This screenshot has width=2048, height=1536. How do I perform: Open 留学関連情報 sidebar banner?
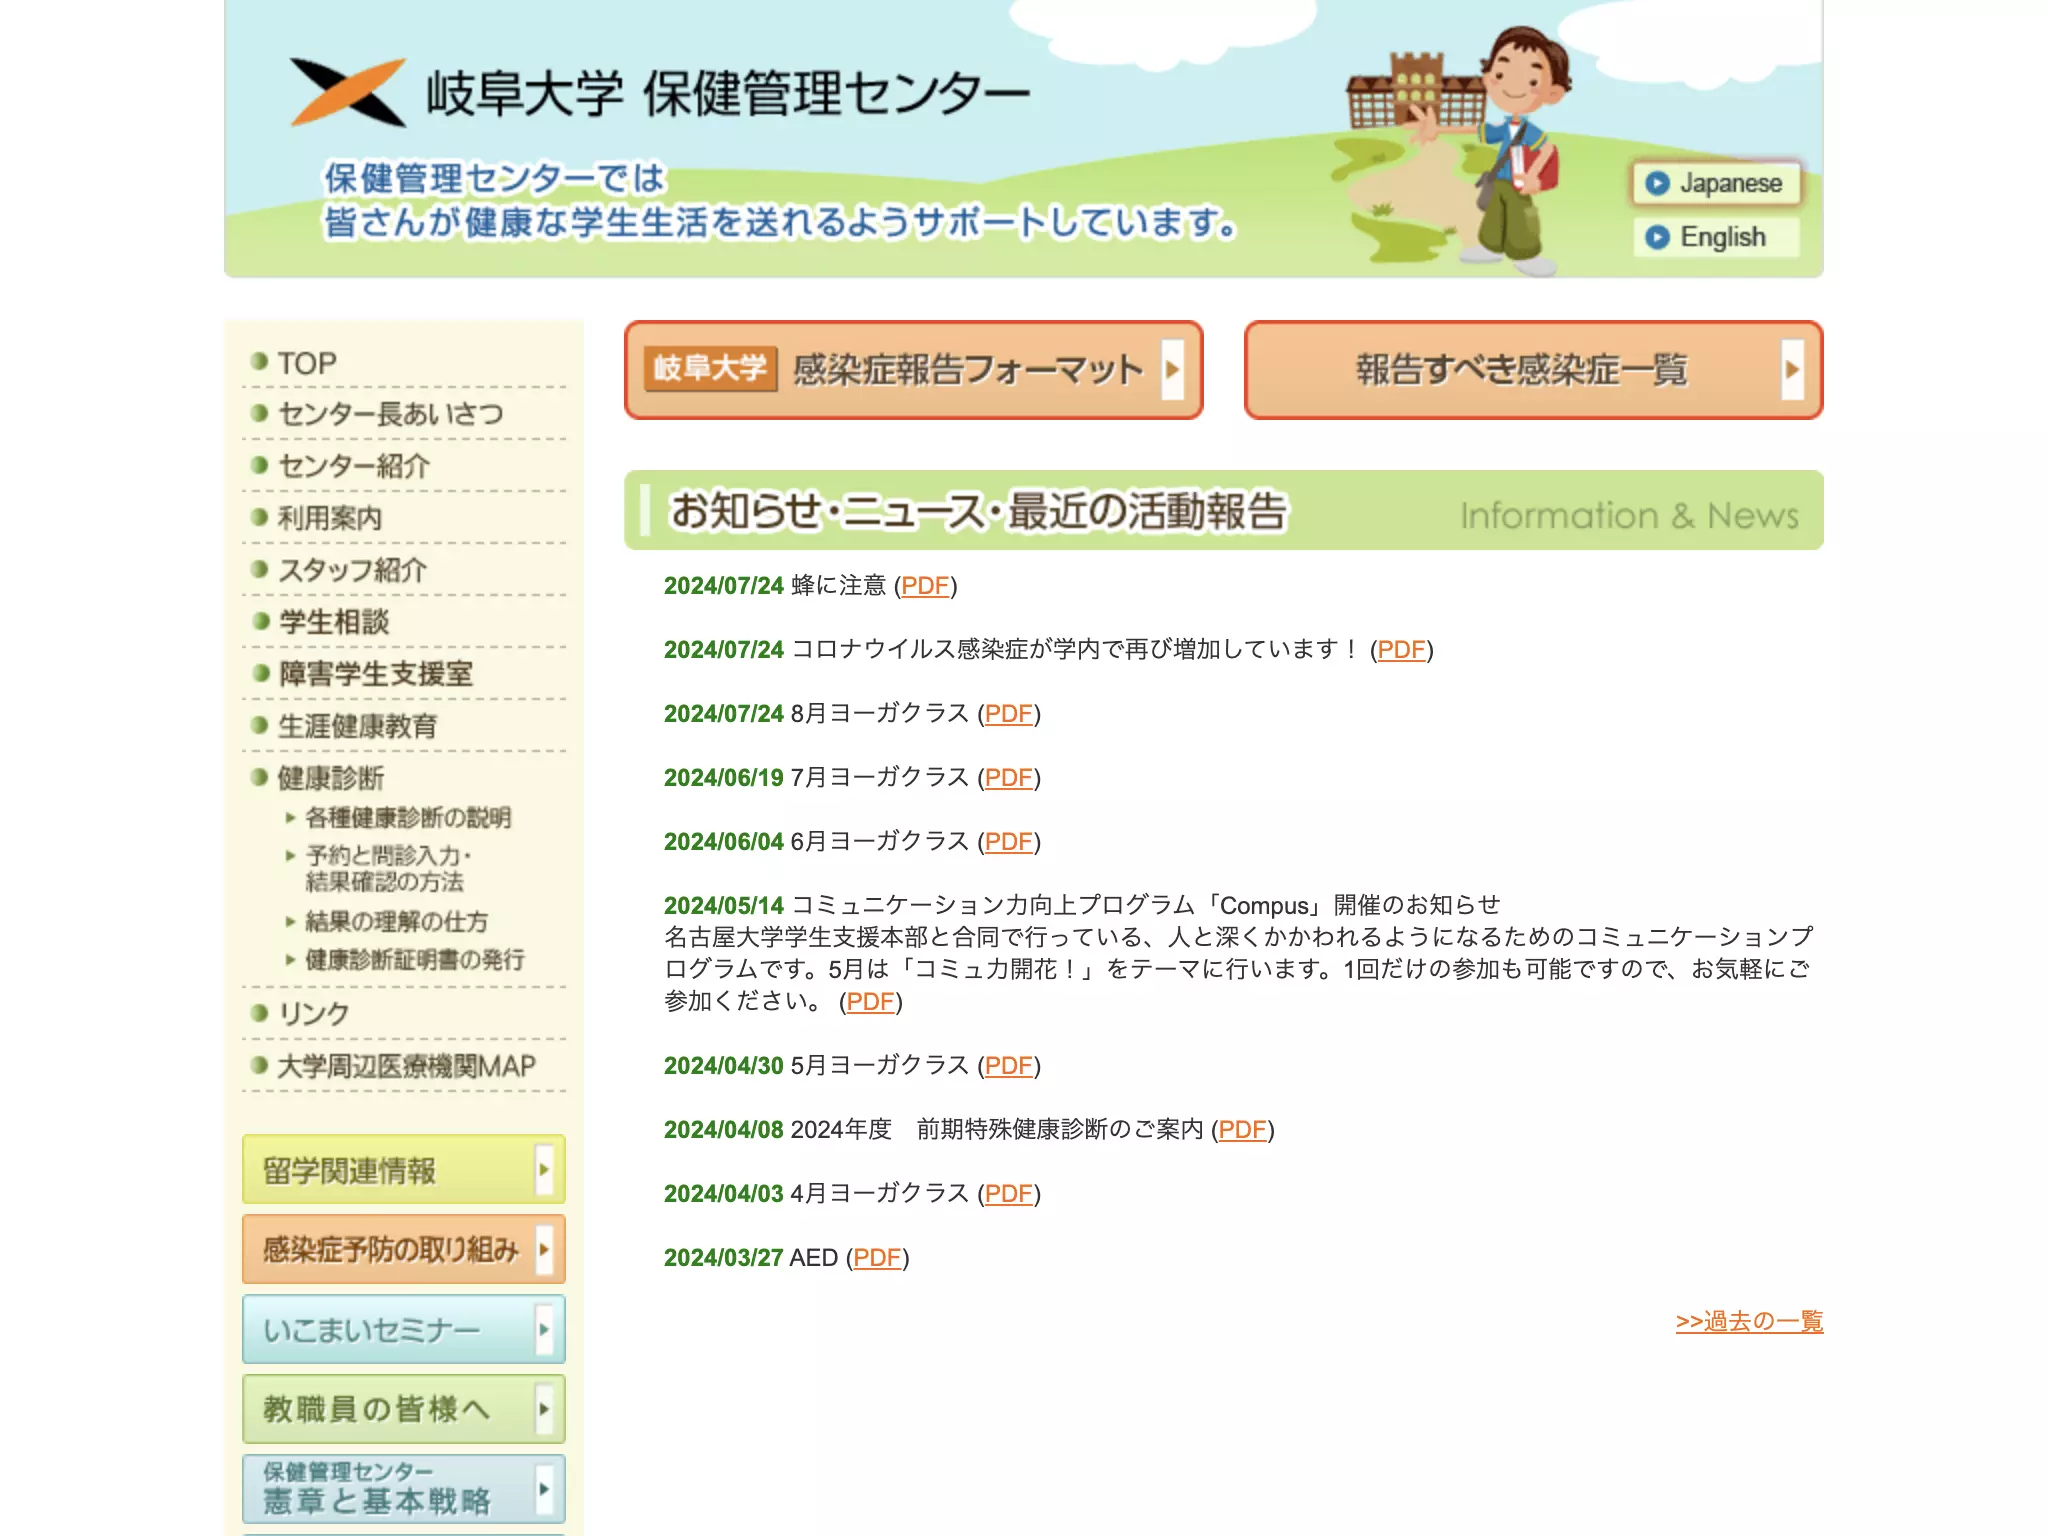click(404, 1169)
